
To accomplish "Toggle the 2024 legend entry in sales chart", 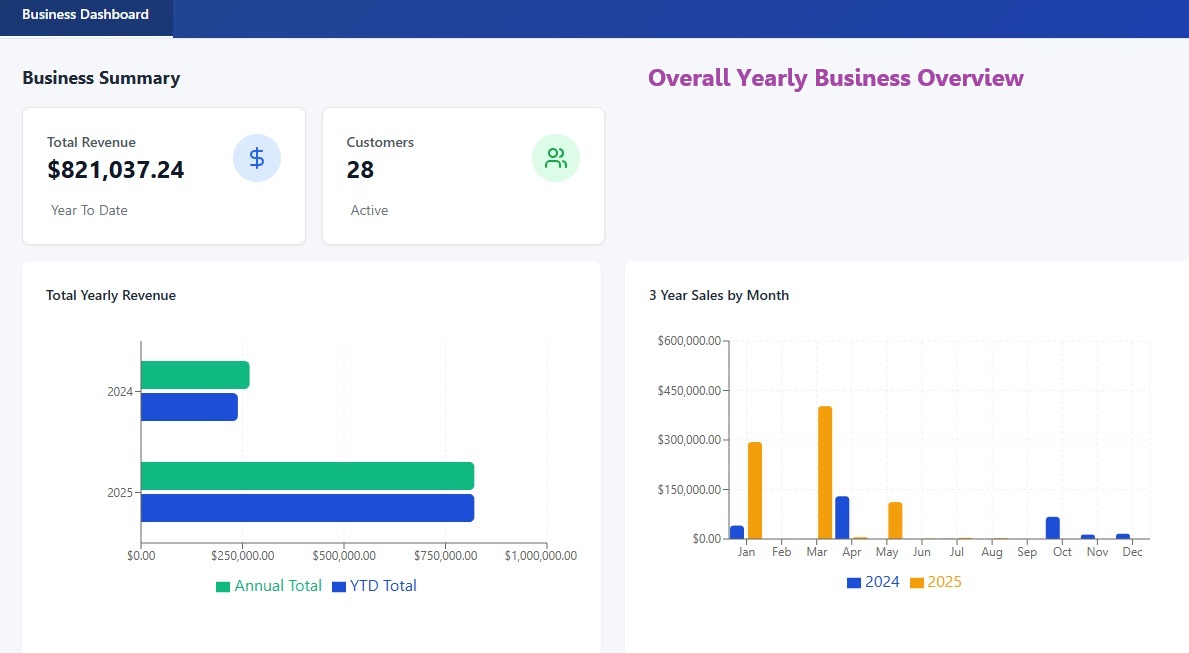I will coord(873,582).
